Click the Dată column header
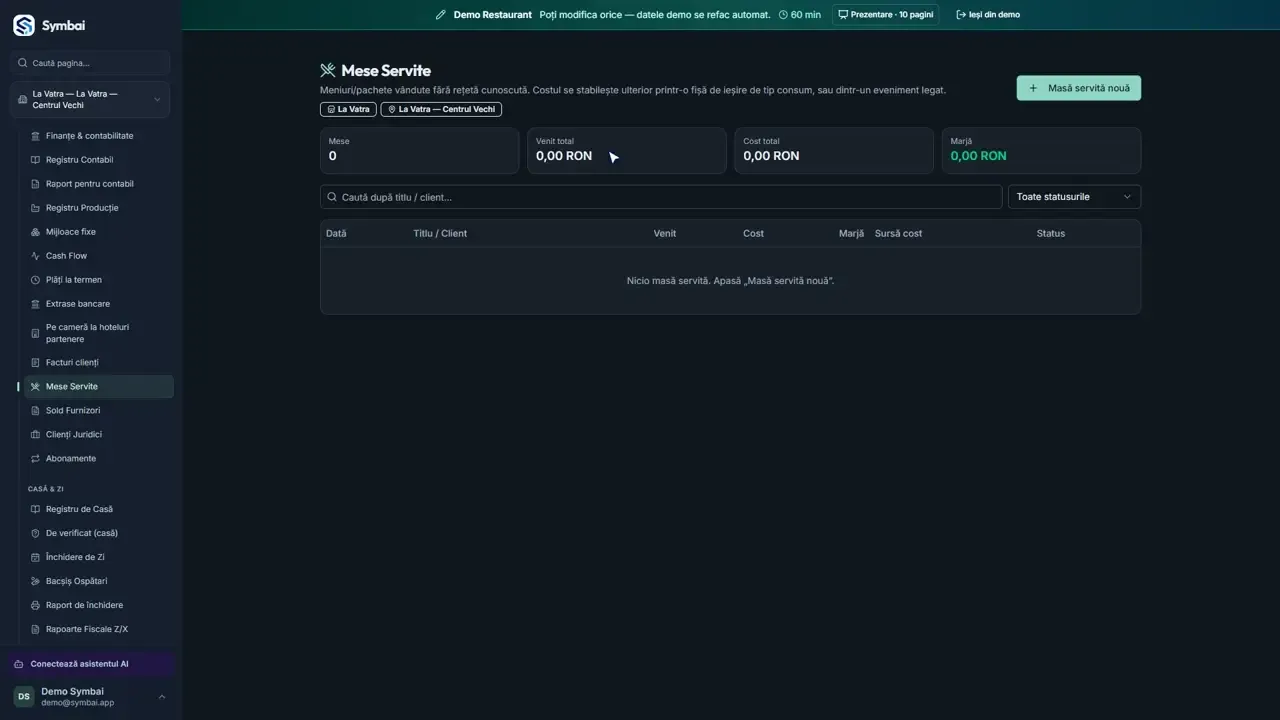This screenshot has height=720, width=1280. (x=336, y=233)
